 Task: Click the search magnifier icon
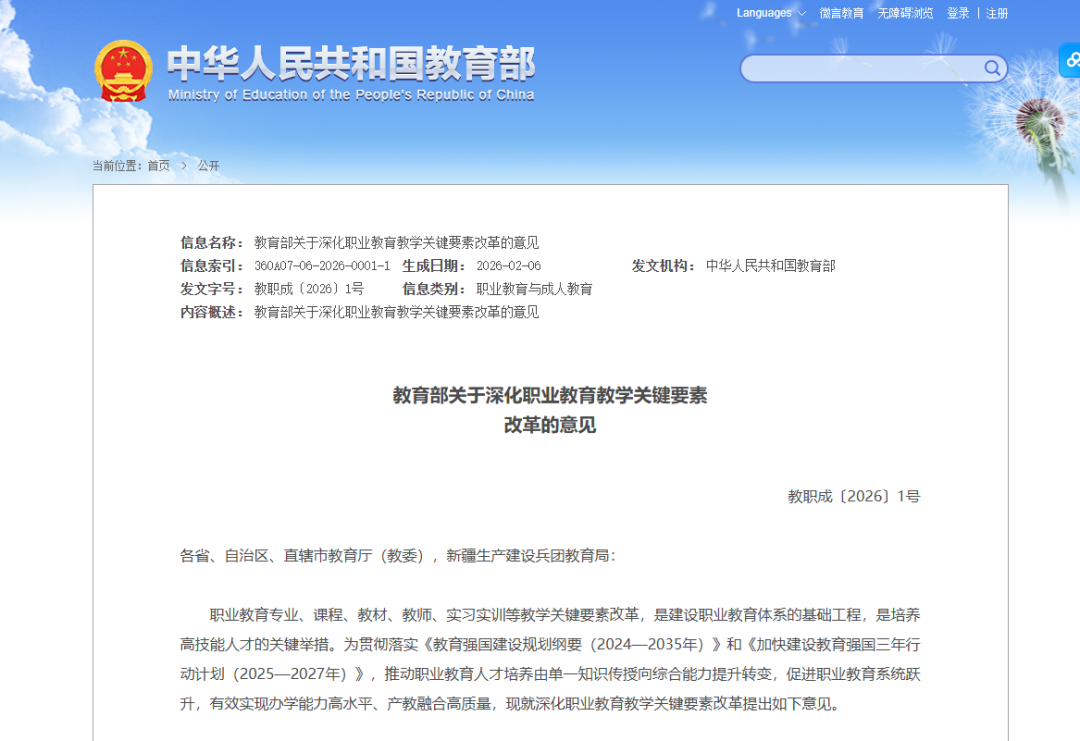tap(992, 68)
